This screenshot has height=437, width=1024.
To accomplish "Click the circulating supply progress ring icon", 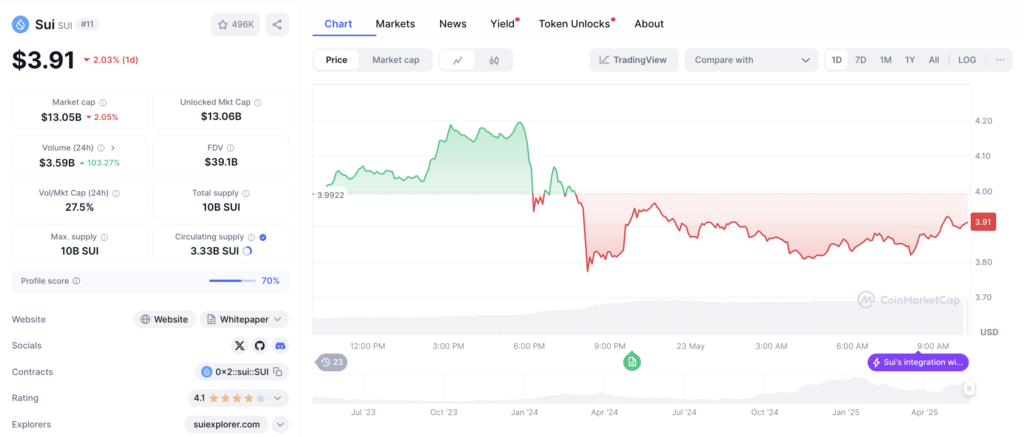I will (247, 251).
